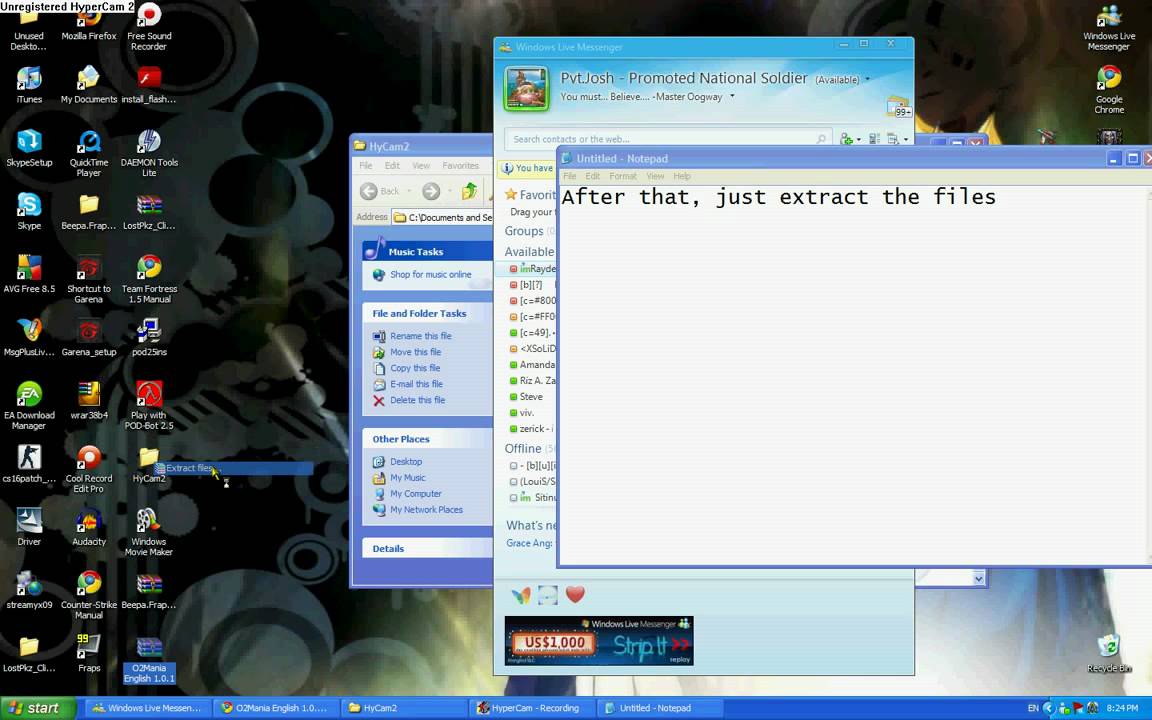Open the Windows Movie Maker desktop icon
This screenshot has width=1152, height=720.
(x=149, y=532)
